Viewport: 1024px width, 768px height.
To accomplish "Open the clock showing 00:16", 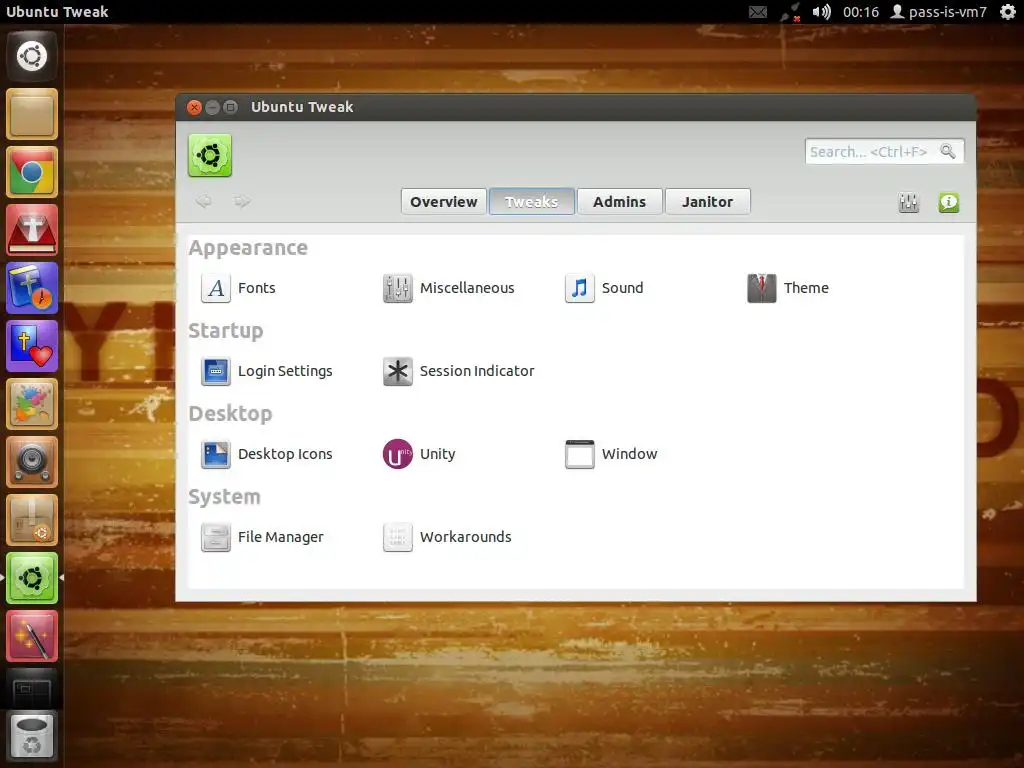I will [861, 12].
